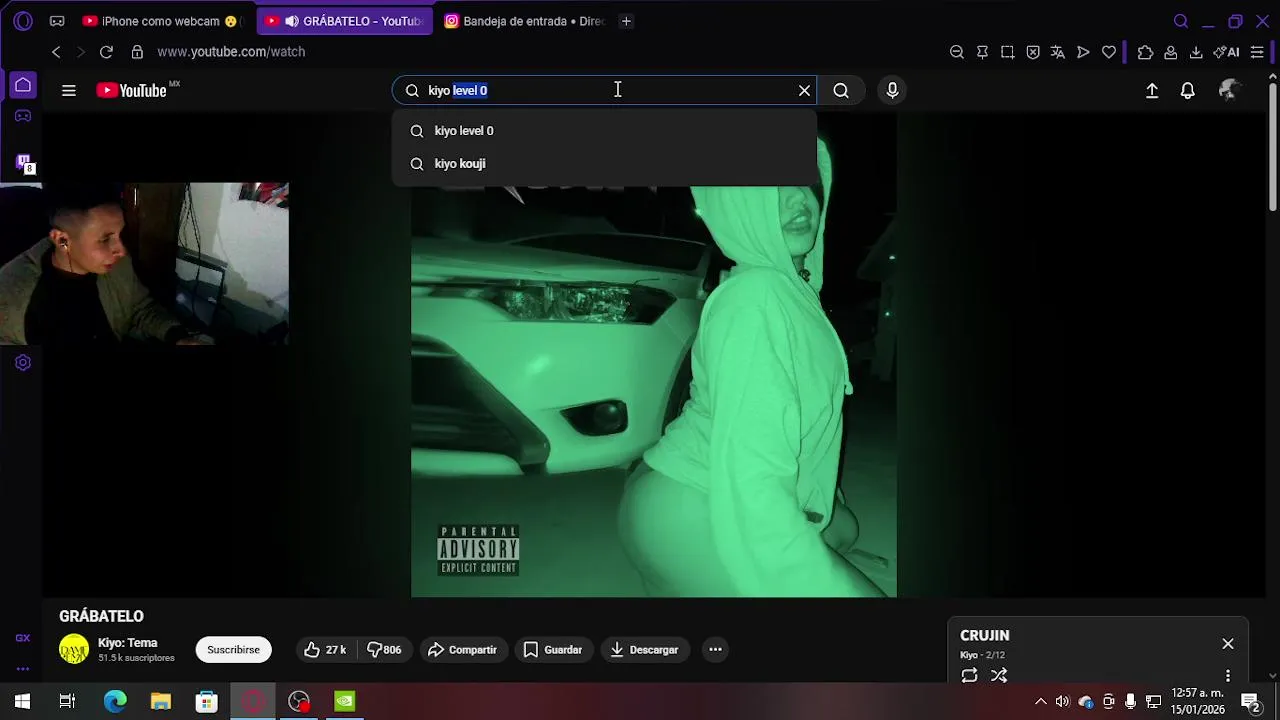Open sidebar settings gear icon
This screenshot has height=720, width=1280.
point(23,363)
